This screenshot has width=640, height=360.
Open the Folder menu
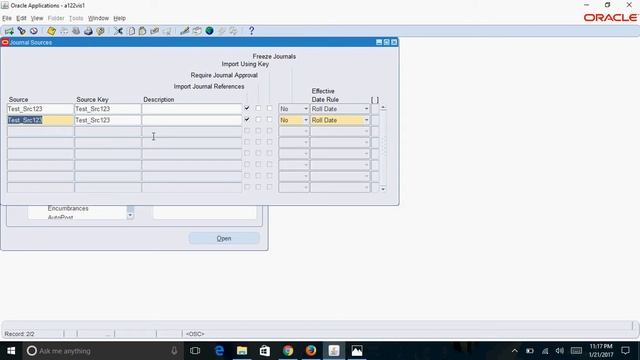[56, 18]
